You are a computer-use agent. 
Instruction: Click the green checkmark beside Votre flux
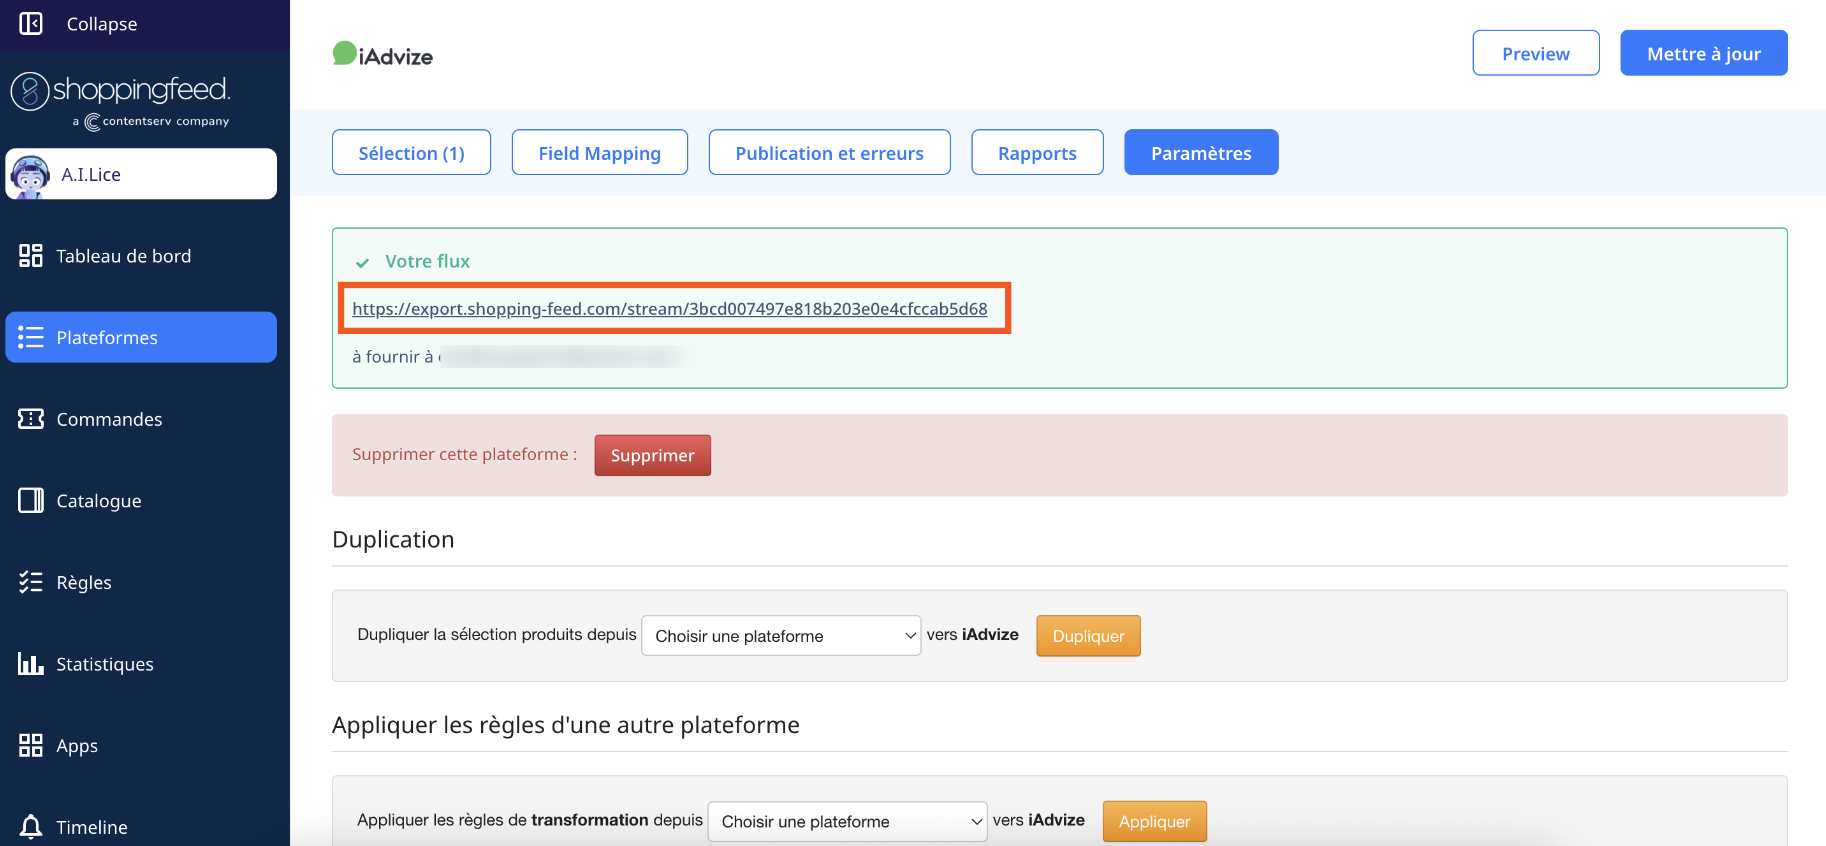pos(362,263)
